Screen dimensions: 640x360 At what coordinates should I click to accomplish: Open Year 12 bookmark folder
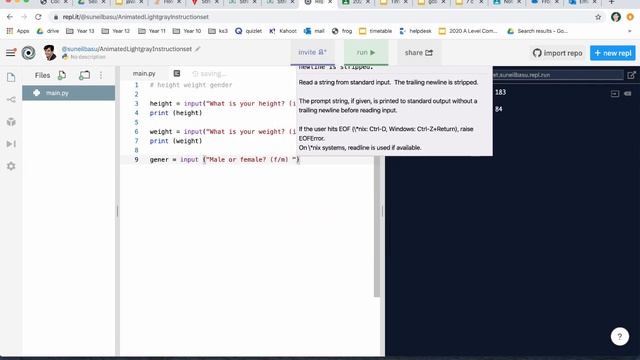[116, 31]
